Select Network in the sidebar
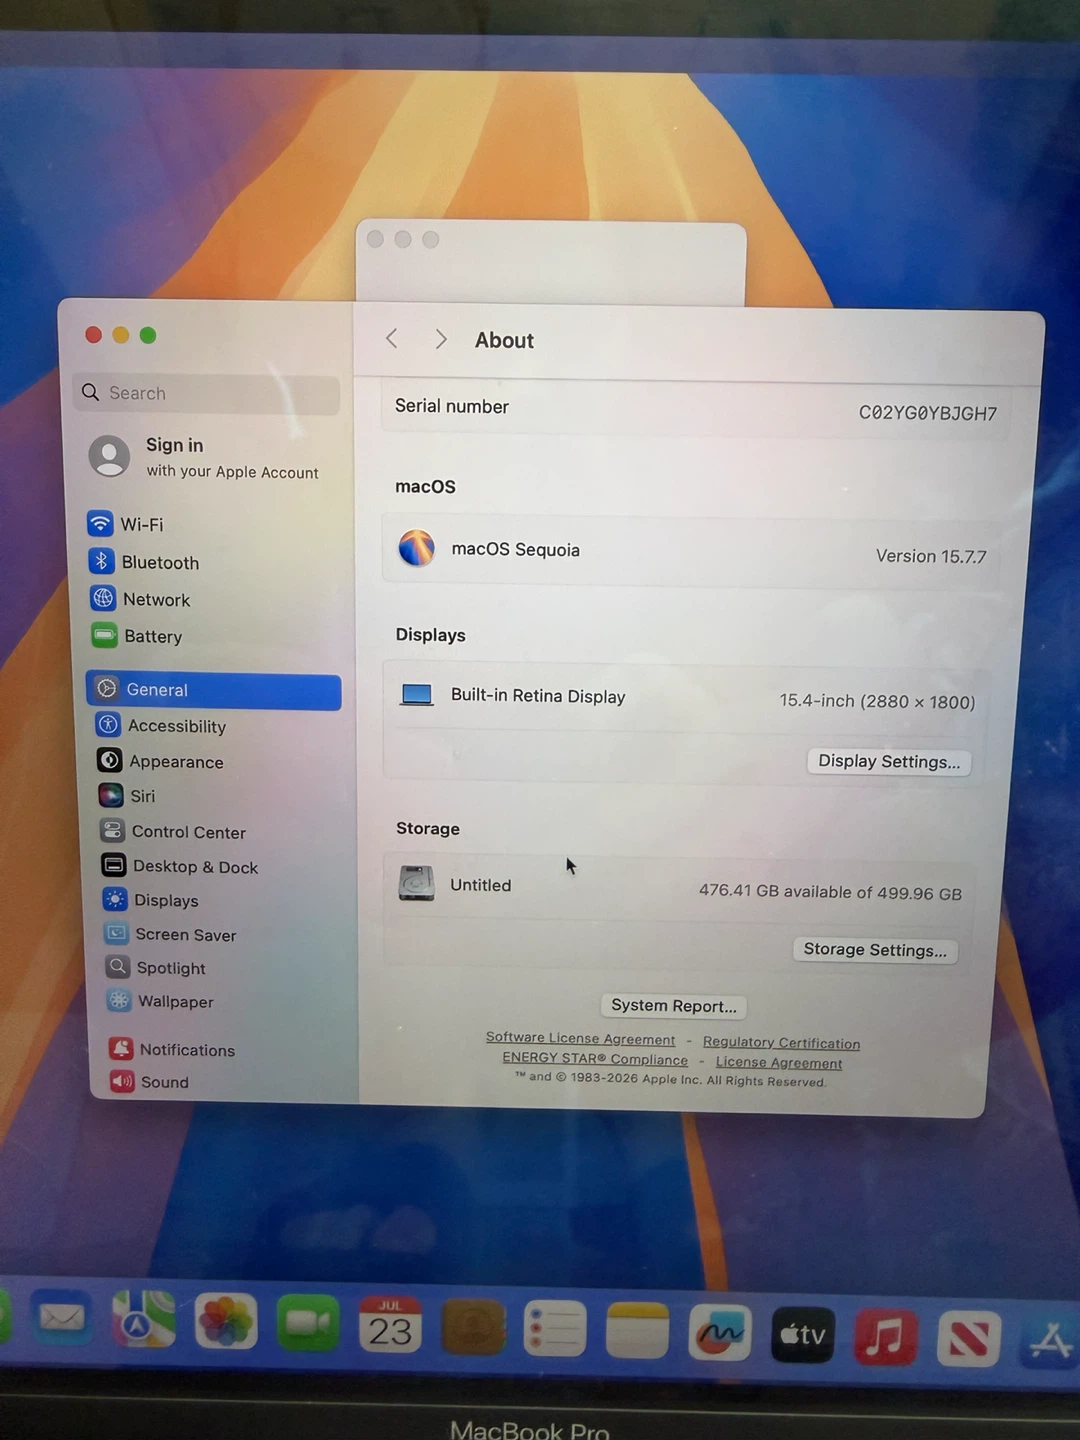 140,599
